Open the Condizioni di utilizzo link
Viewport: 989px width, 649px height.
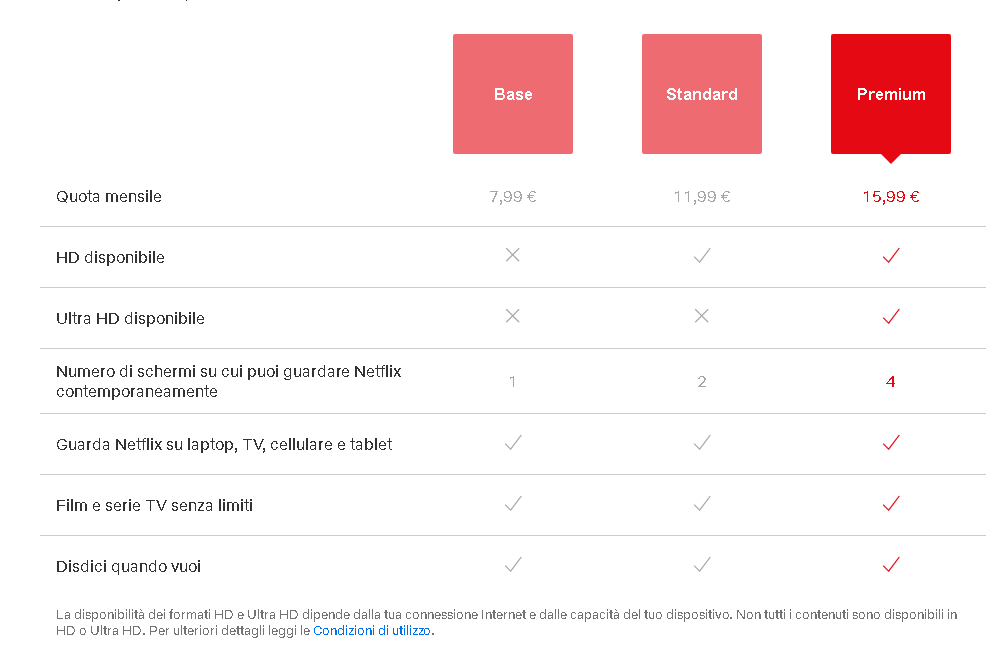coord(372,630)
